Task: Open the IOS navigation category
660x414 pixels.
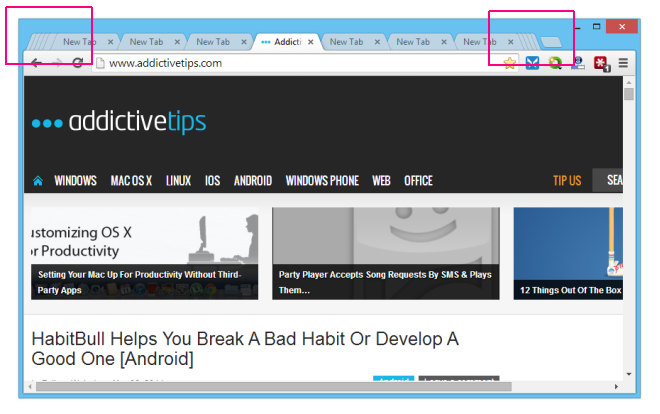Action: (213, 181)
